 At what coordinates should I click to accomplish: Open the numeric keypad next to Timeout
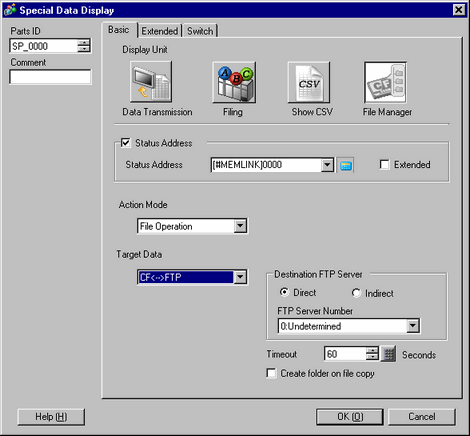(x=388, y=354)
